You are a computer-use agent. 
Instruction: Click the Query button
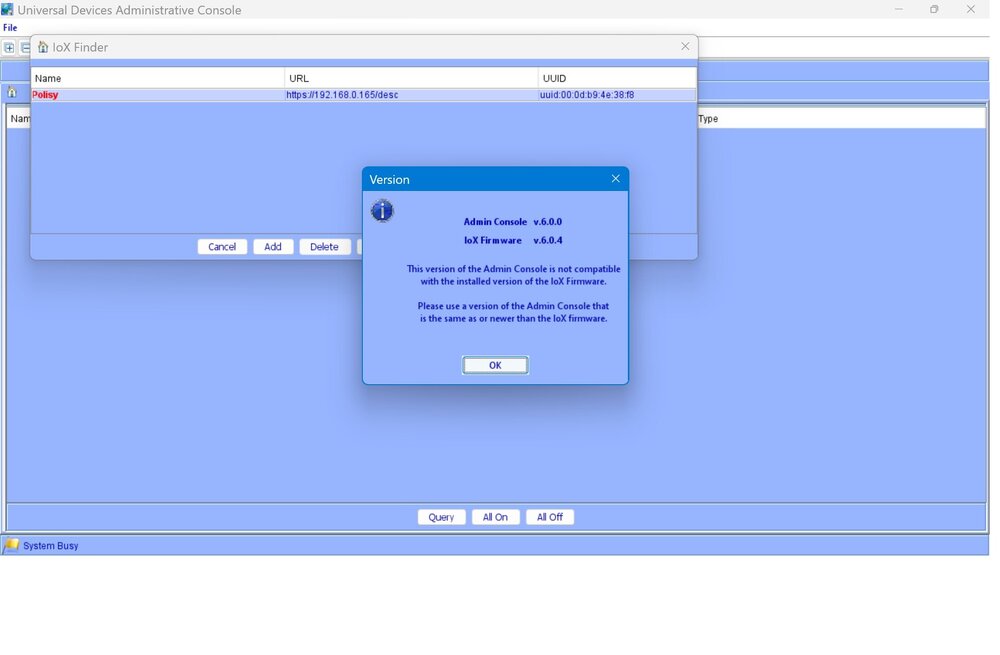coord(441,517)
